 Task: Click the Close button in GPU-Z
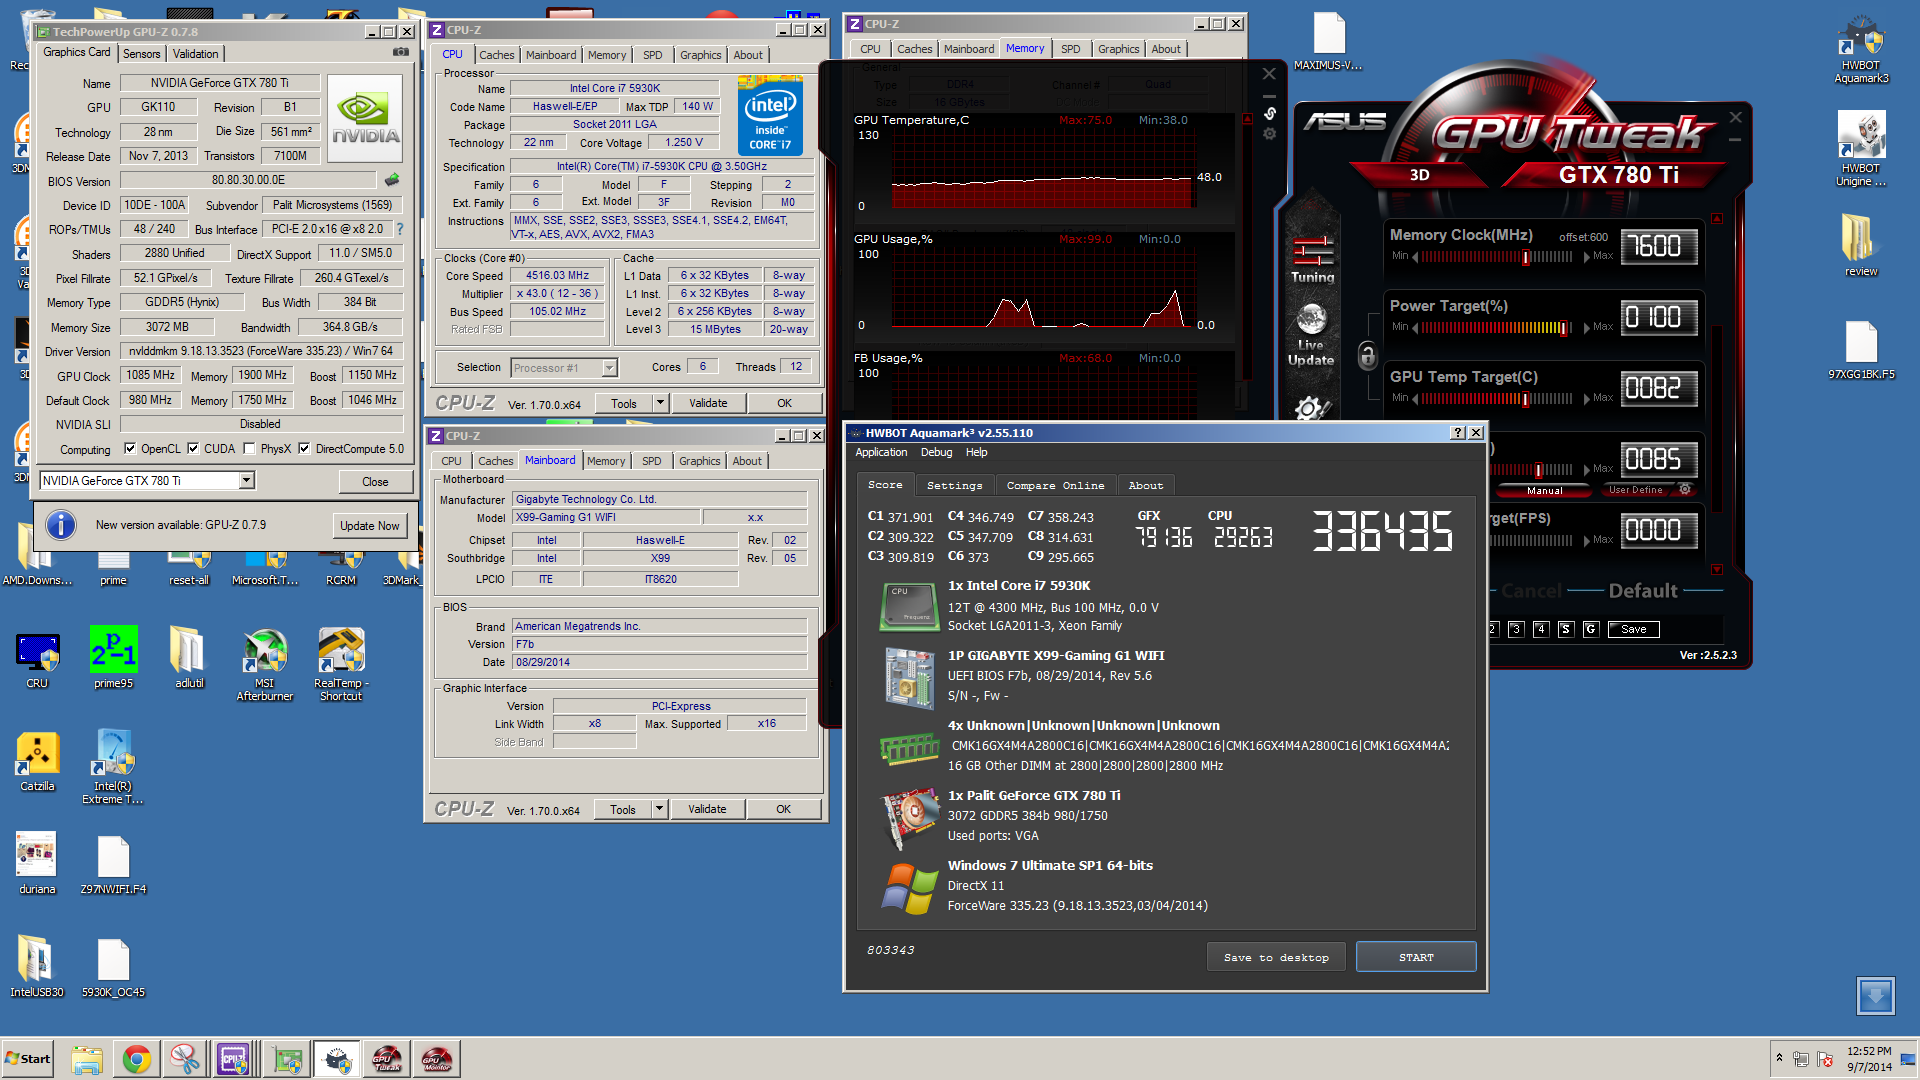point(375,481)
